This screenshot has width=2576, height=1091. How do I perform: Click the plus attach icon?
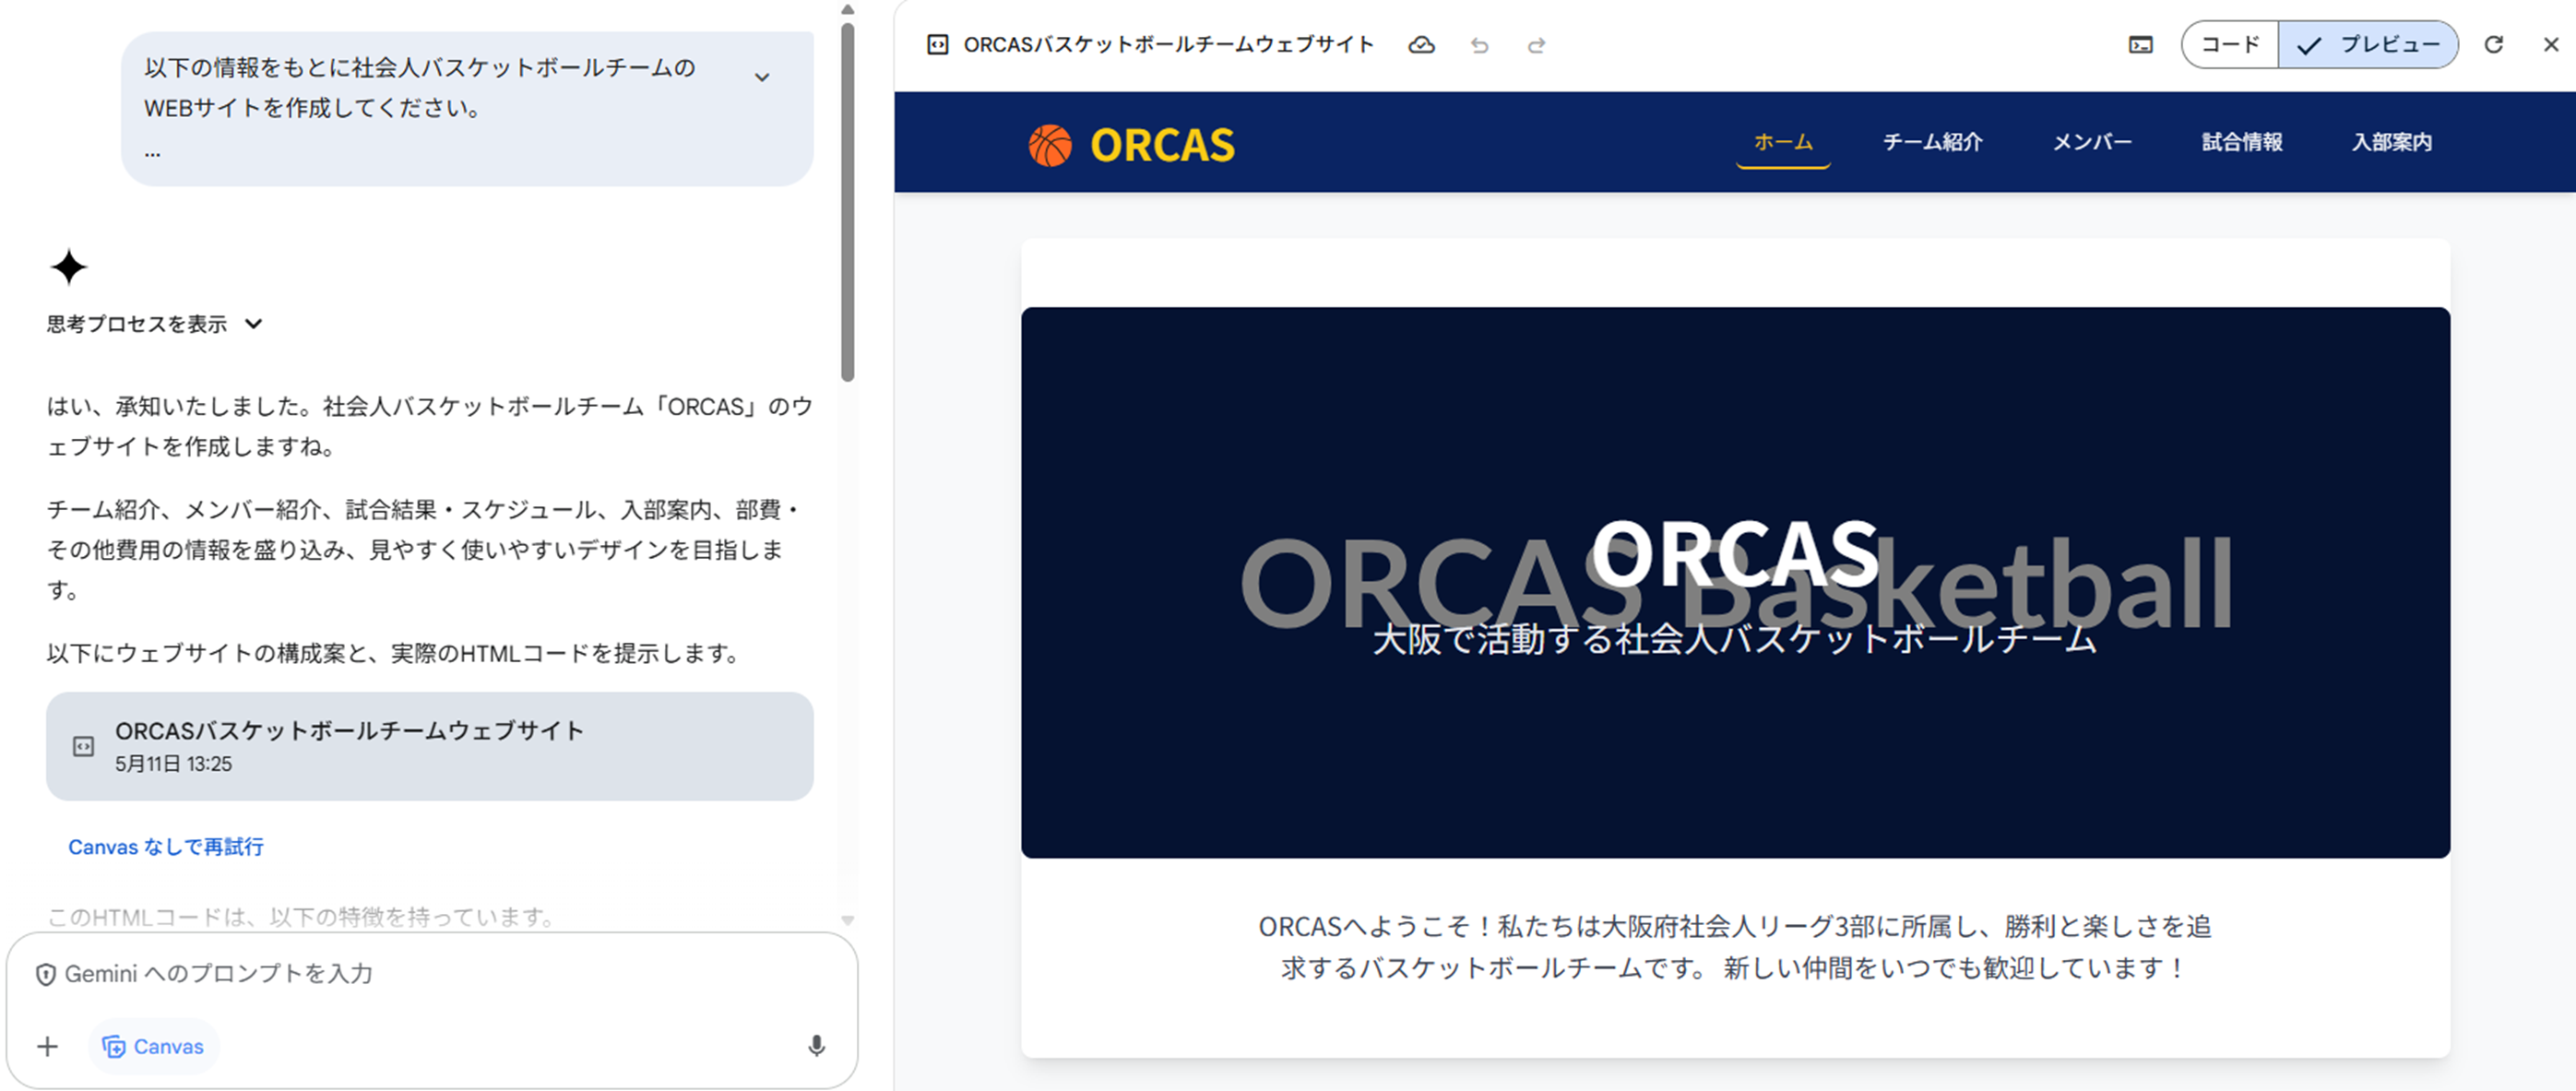(47, 1046)
